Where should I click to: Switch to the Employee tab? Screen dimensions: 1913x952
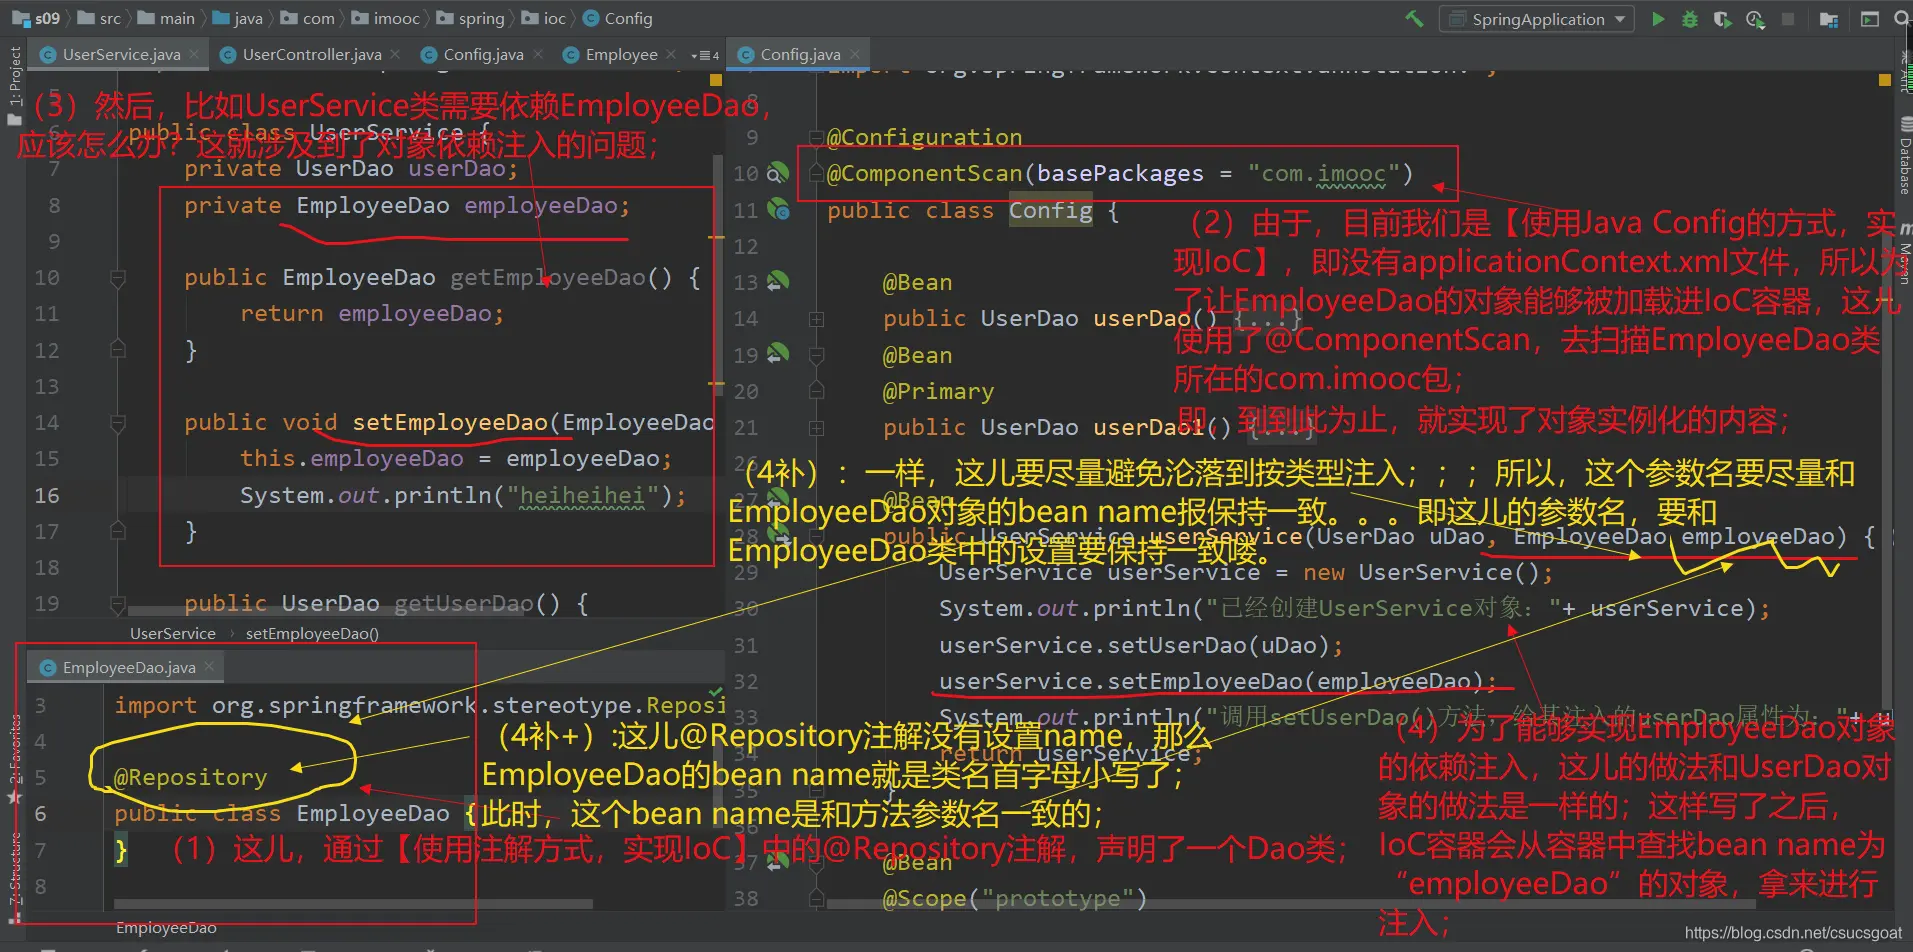[x=621, y=55]
